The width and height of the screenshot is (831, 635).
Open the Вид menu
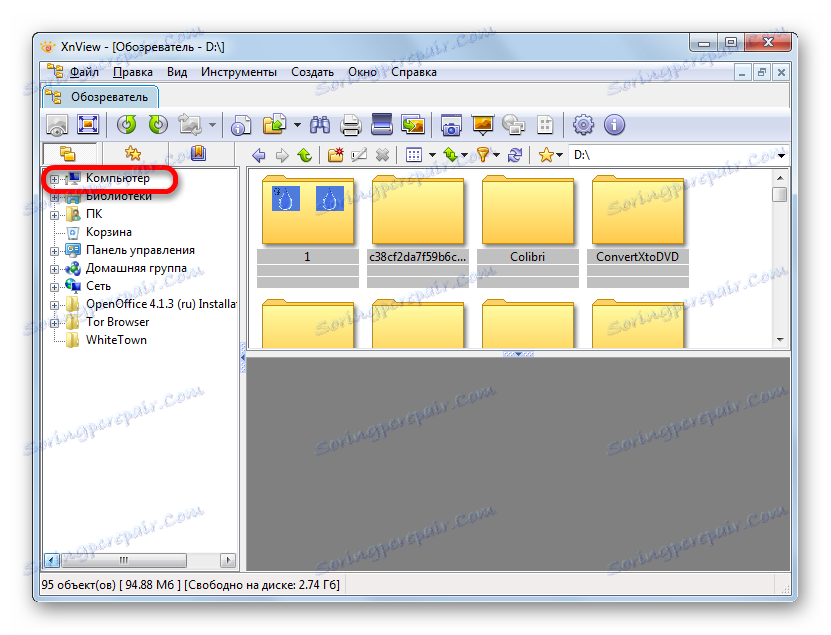click(x=177, y=72)
